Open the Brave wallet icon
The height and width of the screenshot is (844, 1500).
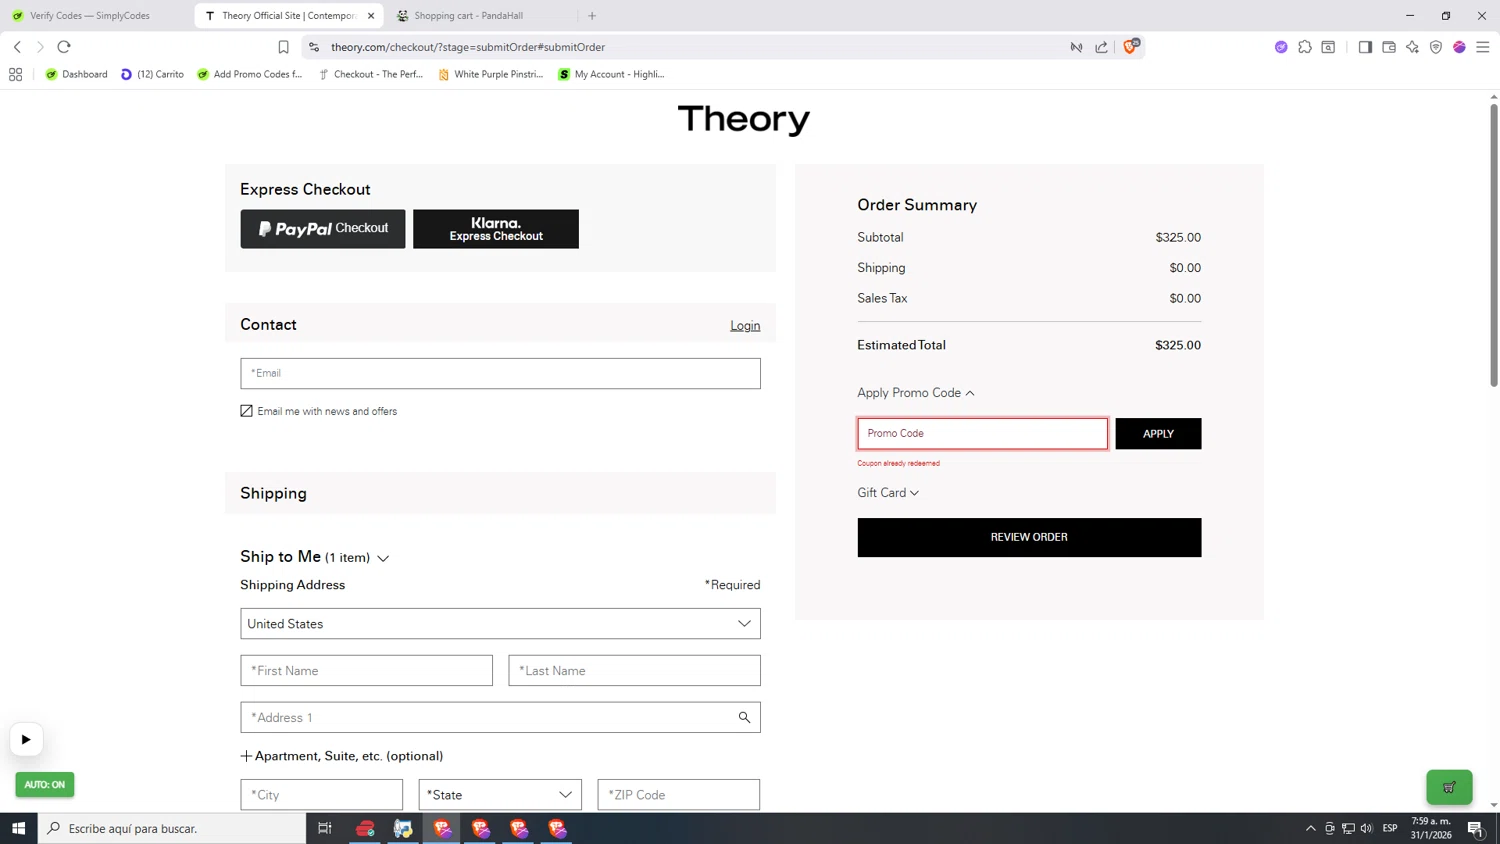click(1389, 47)
